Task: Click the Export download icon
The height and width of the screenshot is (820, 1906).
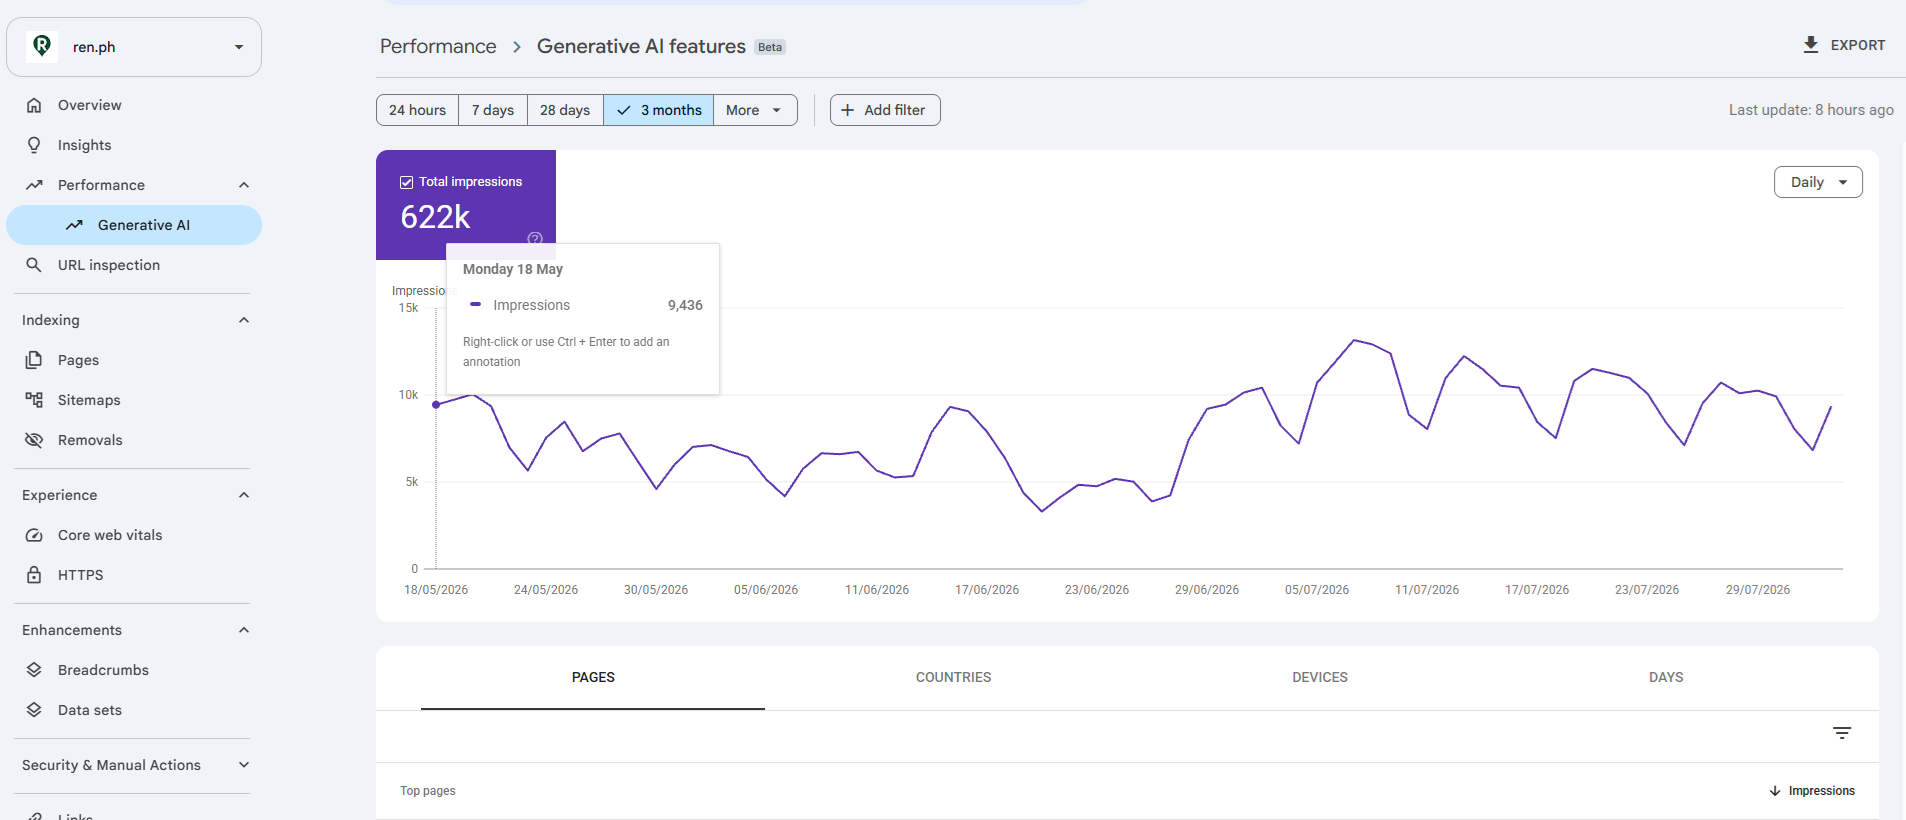Action: [x=1811, y=45]
